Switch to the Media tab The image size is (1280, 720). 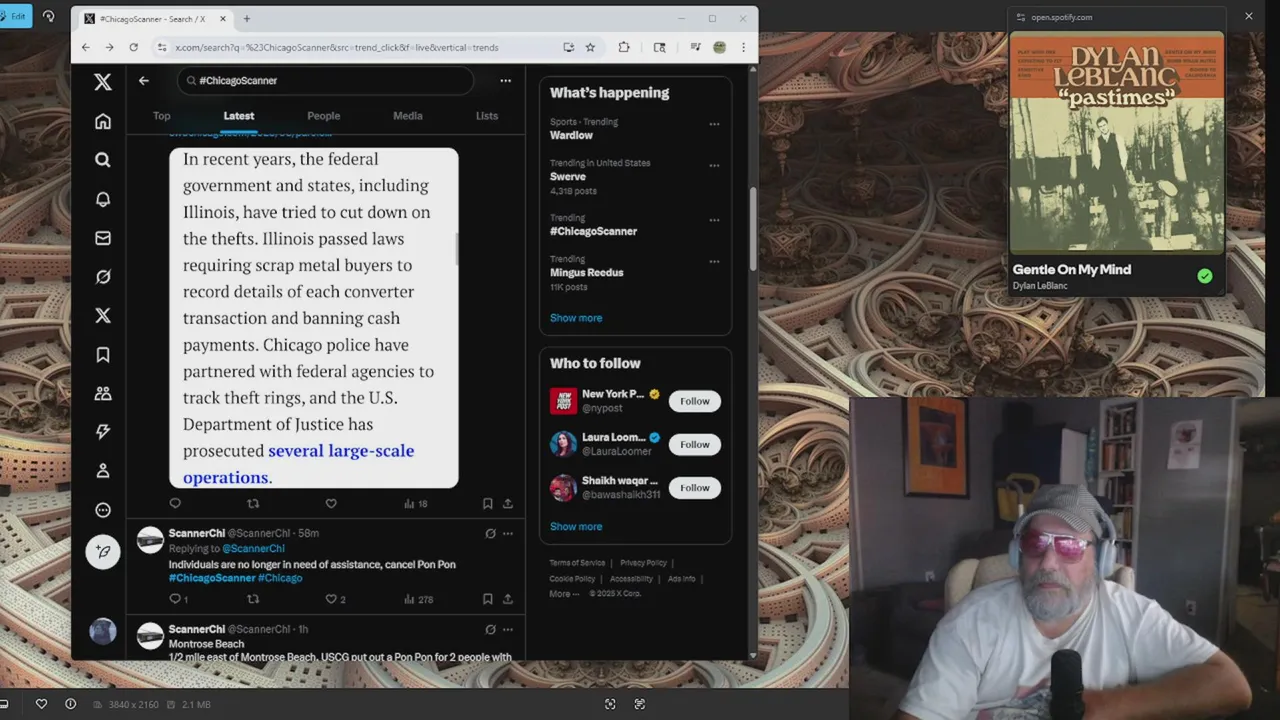coord(408,116)
